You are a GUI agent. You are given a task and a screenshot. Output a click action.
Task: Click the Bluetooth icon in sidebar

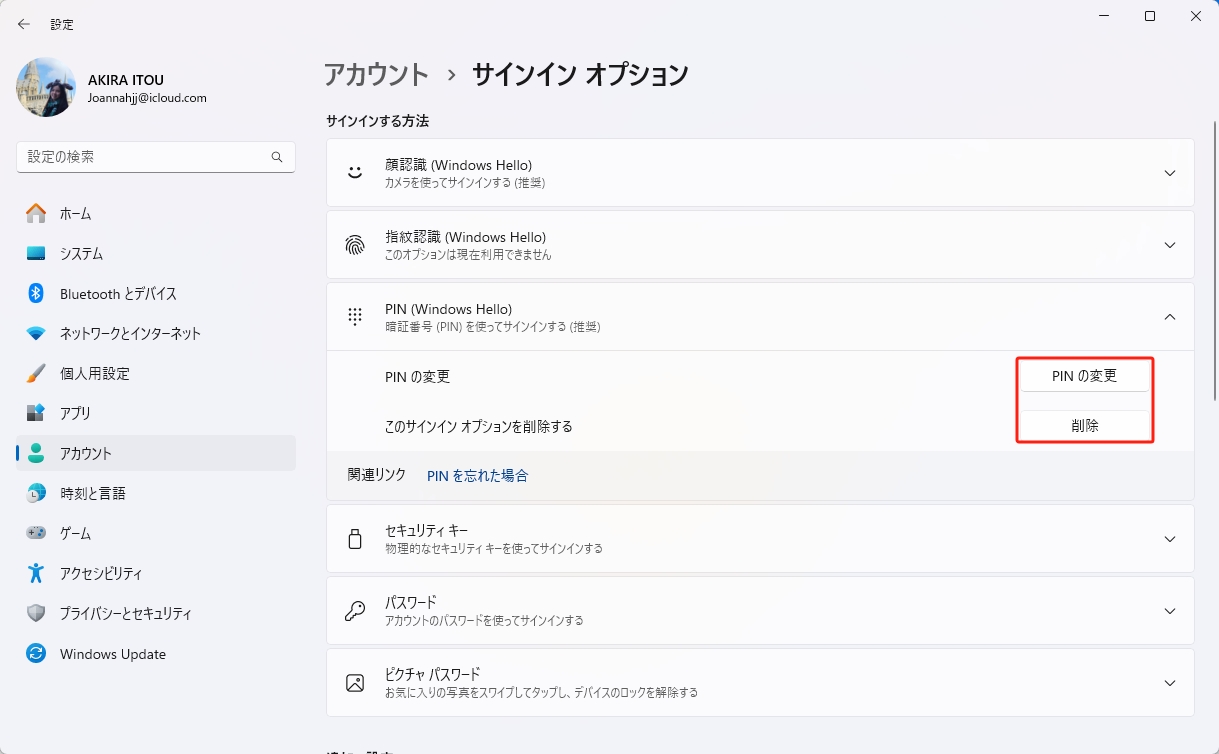click(x=36, y=293)
